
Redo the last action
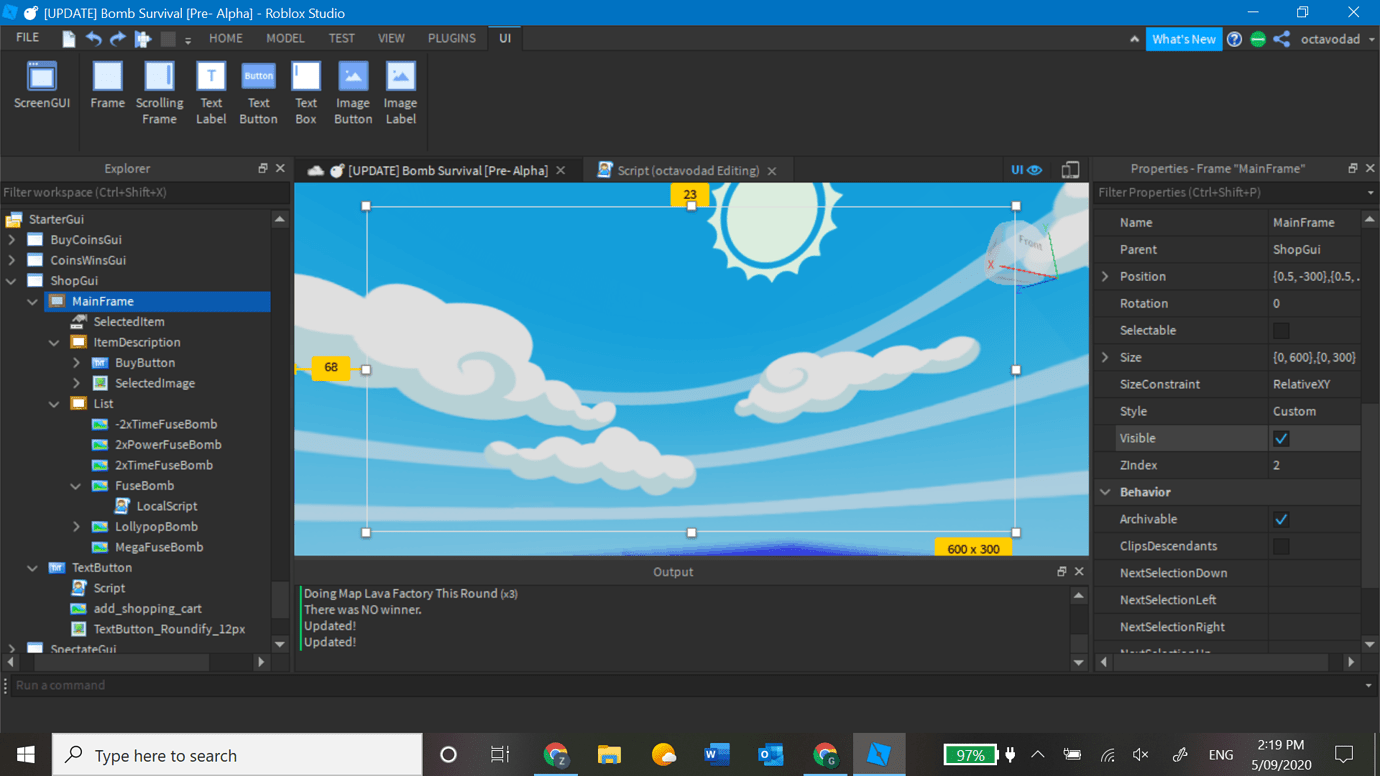[118, 39]
